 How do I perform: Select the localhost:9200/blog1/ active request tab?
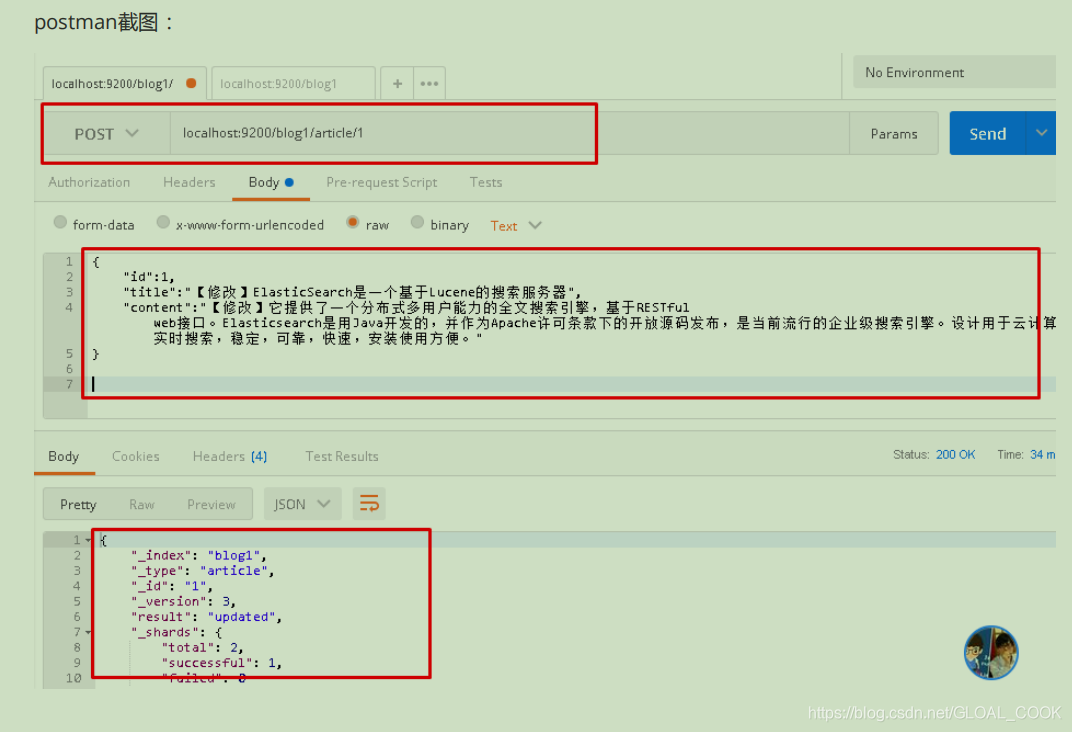coord(124,83)
